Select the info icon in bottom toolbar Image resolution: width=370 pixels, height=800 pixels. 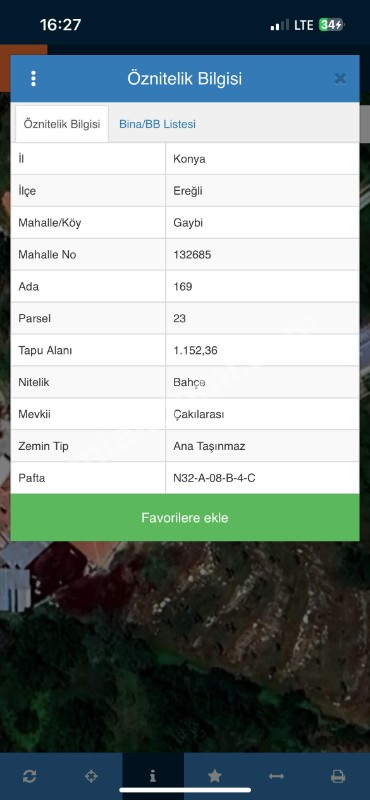[153, 776]
